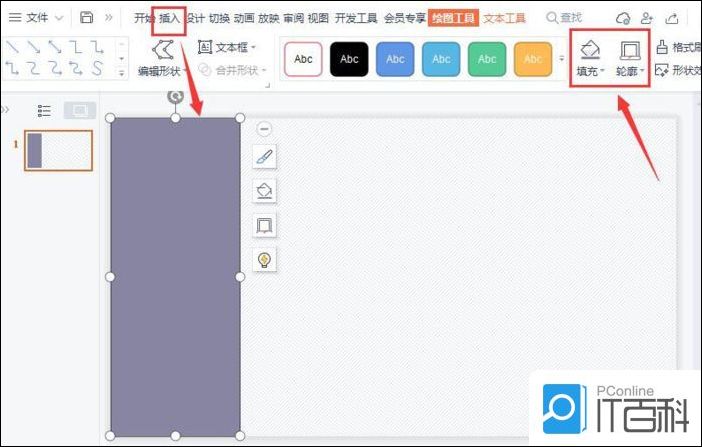Select the 开发工具 tab
Screen dimensions: 702x447
pyautogui.click(x=356, y=18)
